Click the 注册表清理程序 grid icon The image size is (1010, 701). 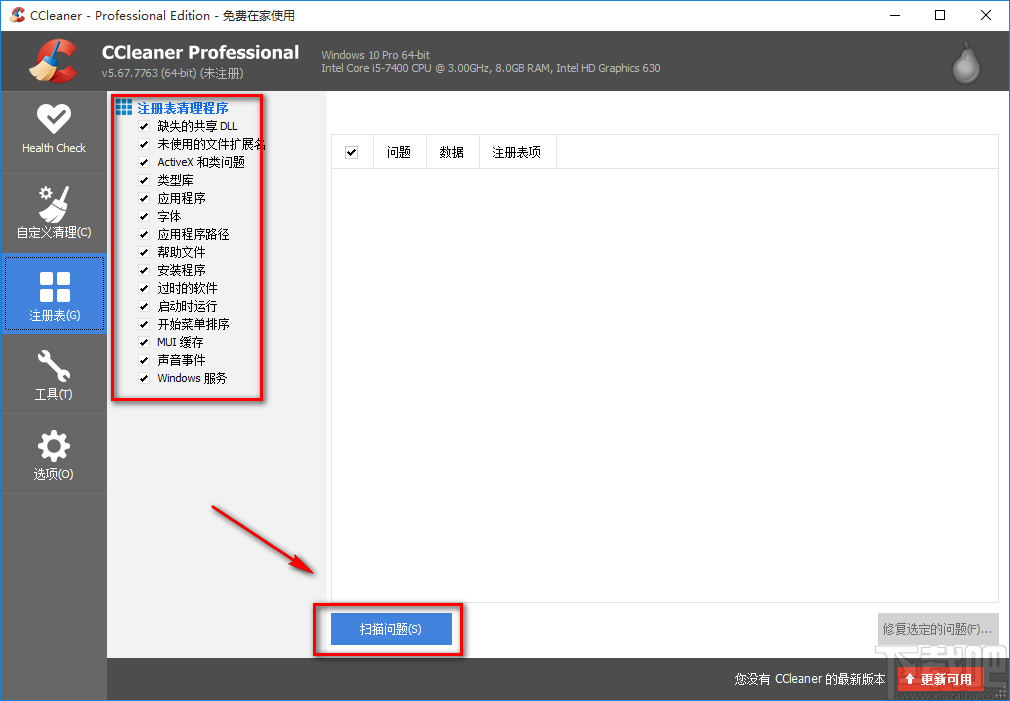124,106
